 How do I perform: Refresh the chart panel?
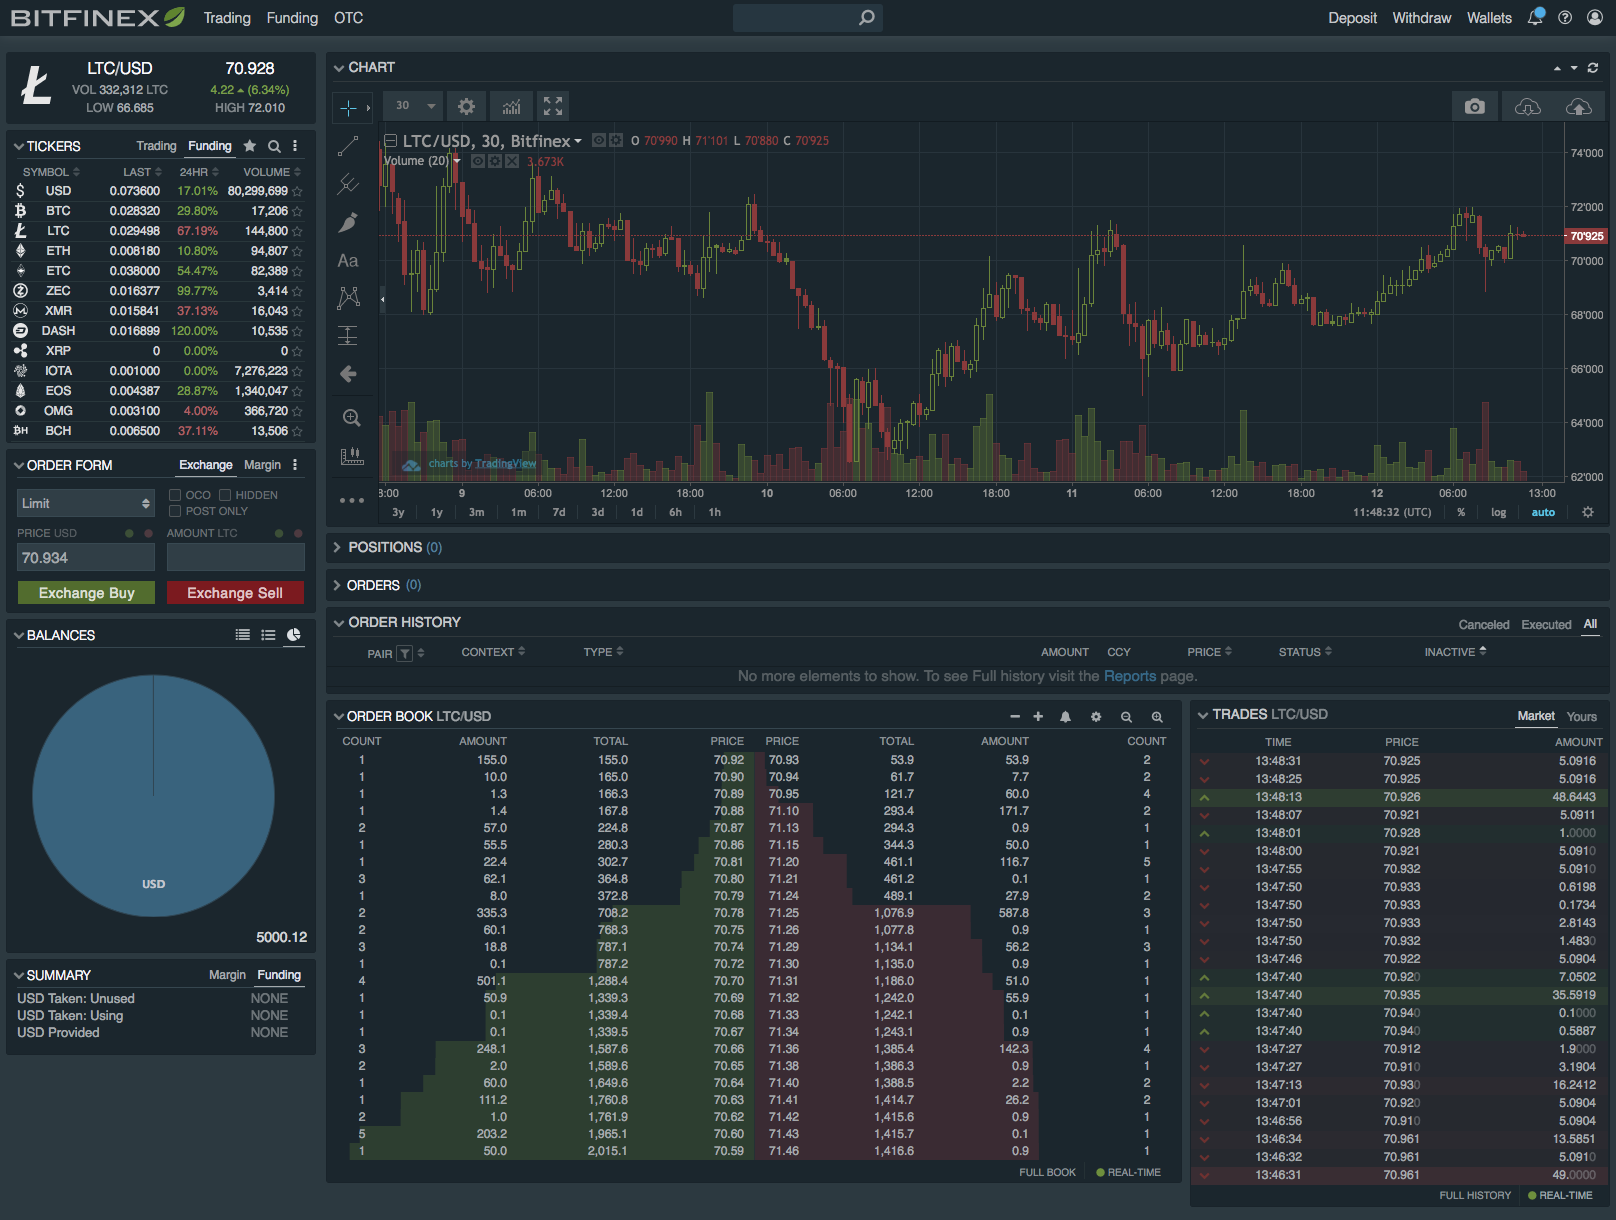tap(1593, 68)
